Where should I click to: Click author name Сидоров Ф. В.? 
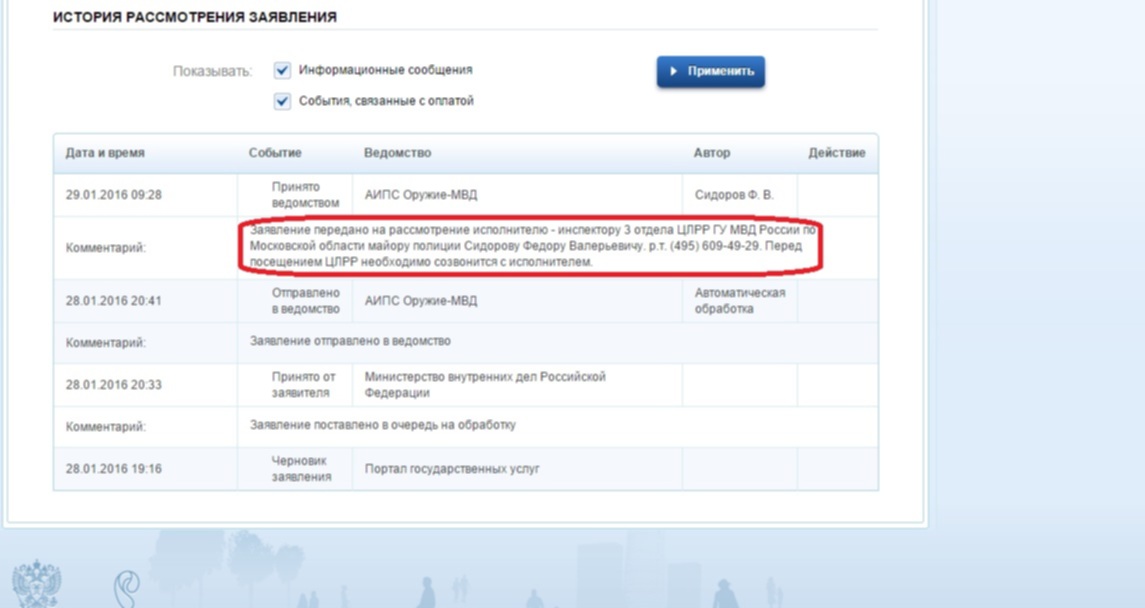(x=734, y=195)
